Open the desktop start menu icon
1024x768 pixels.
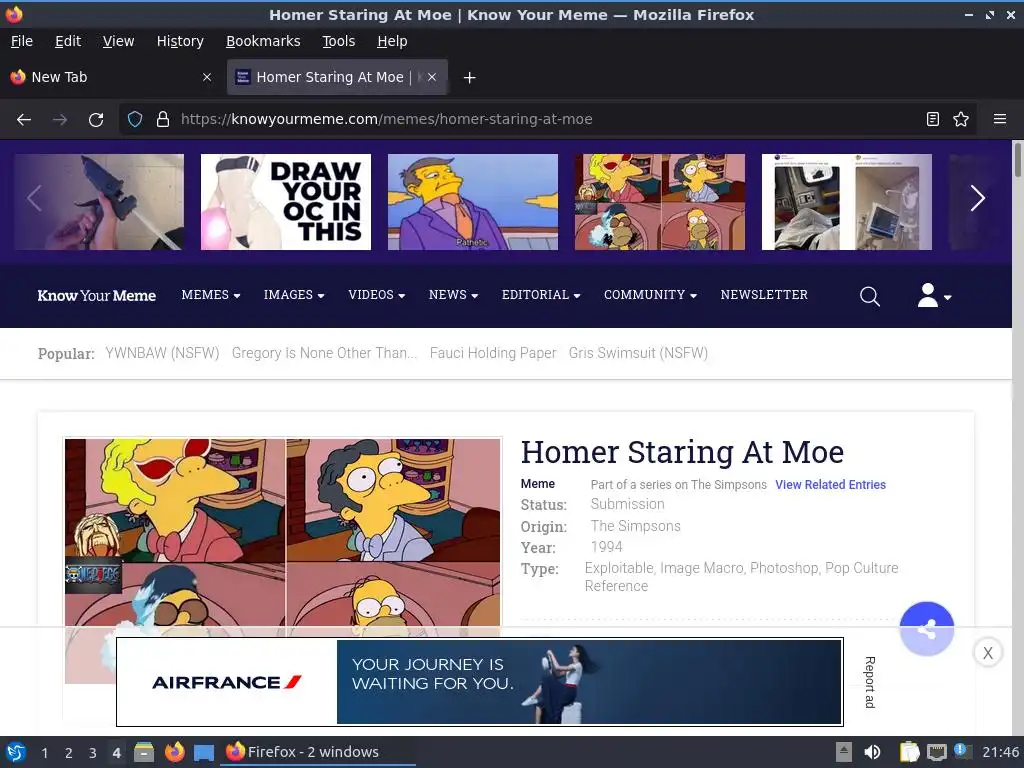16,752
